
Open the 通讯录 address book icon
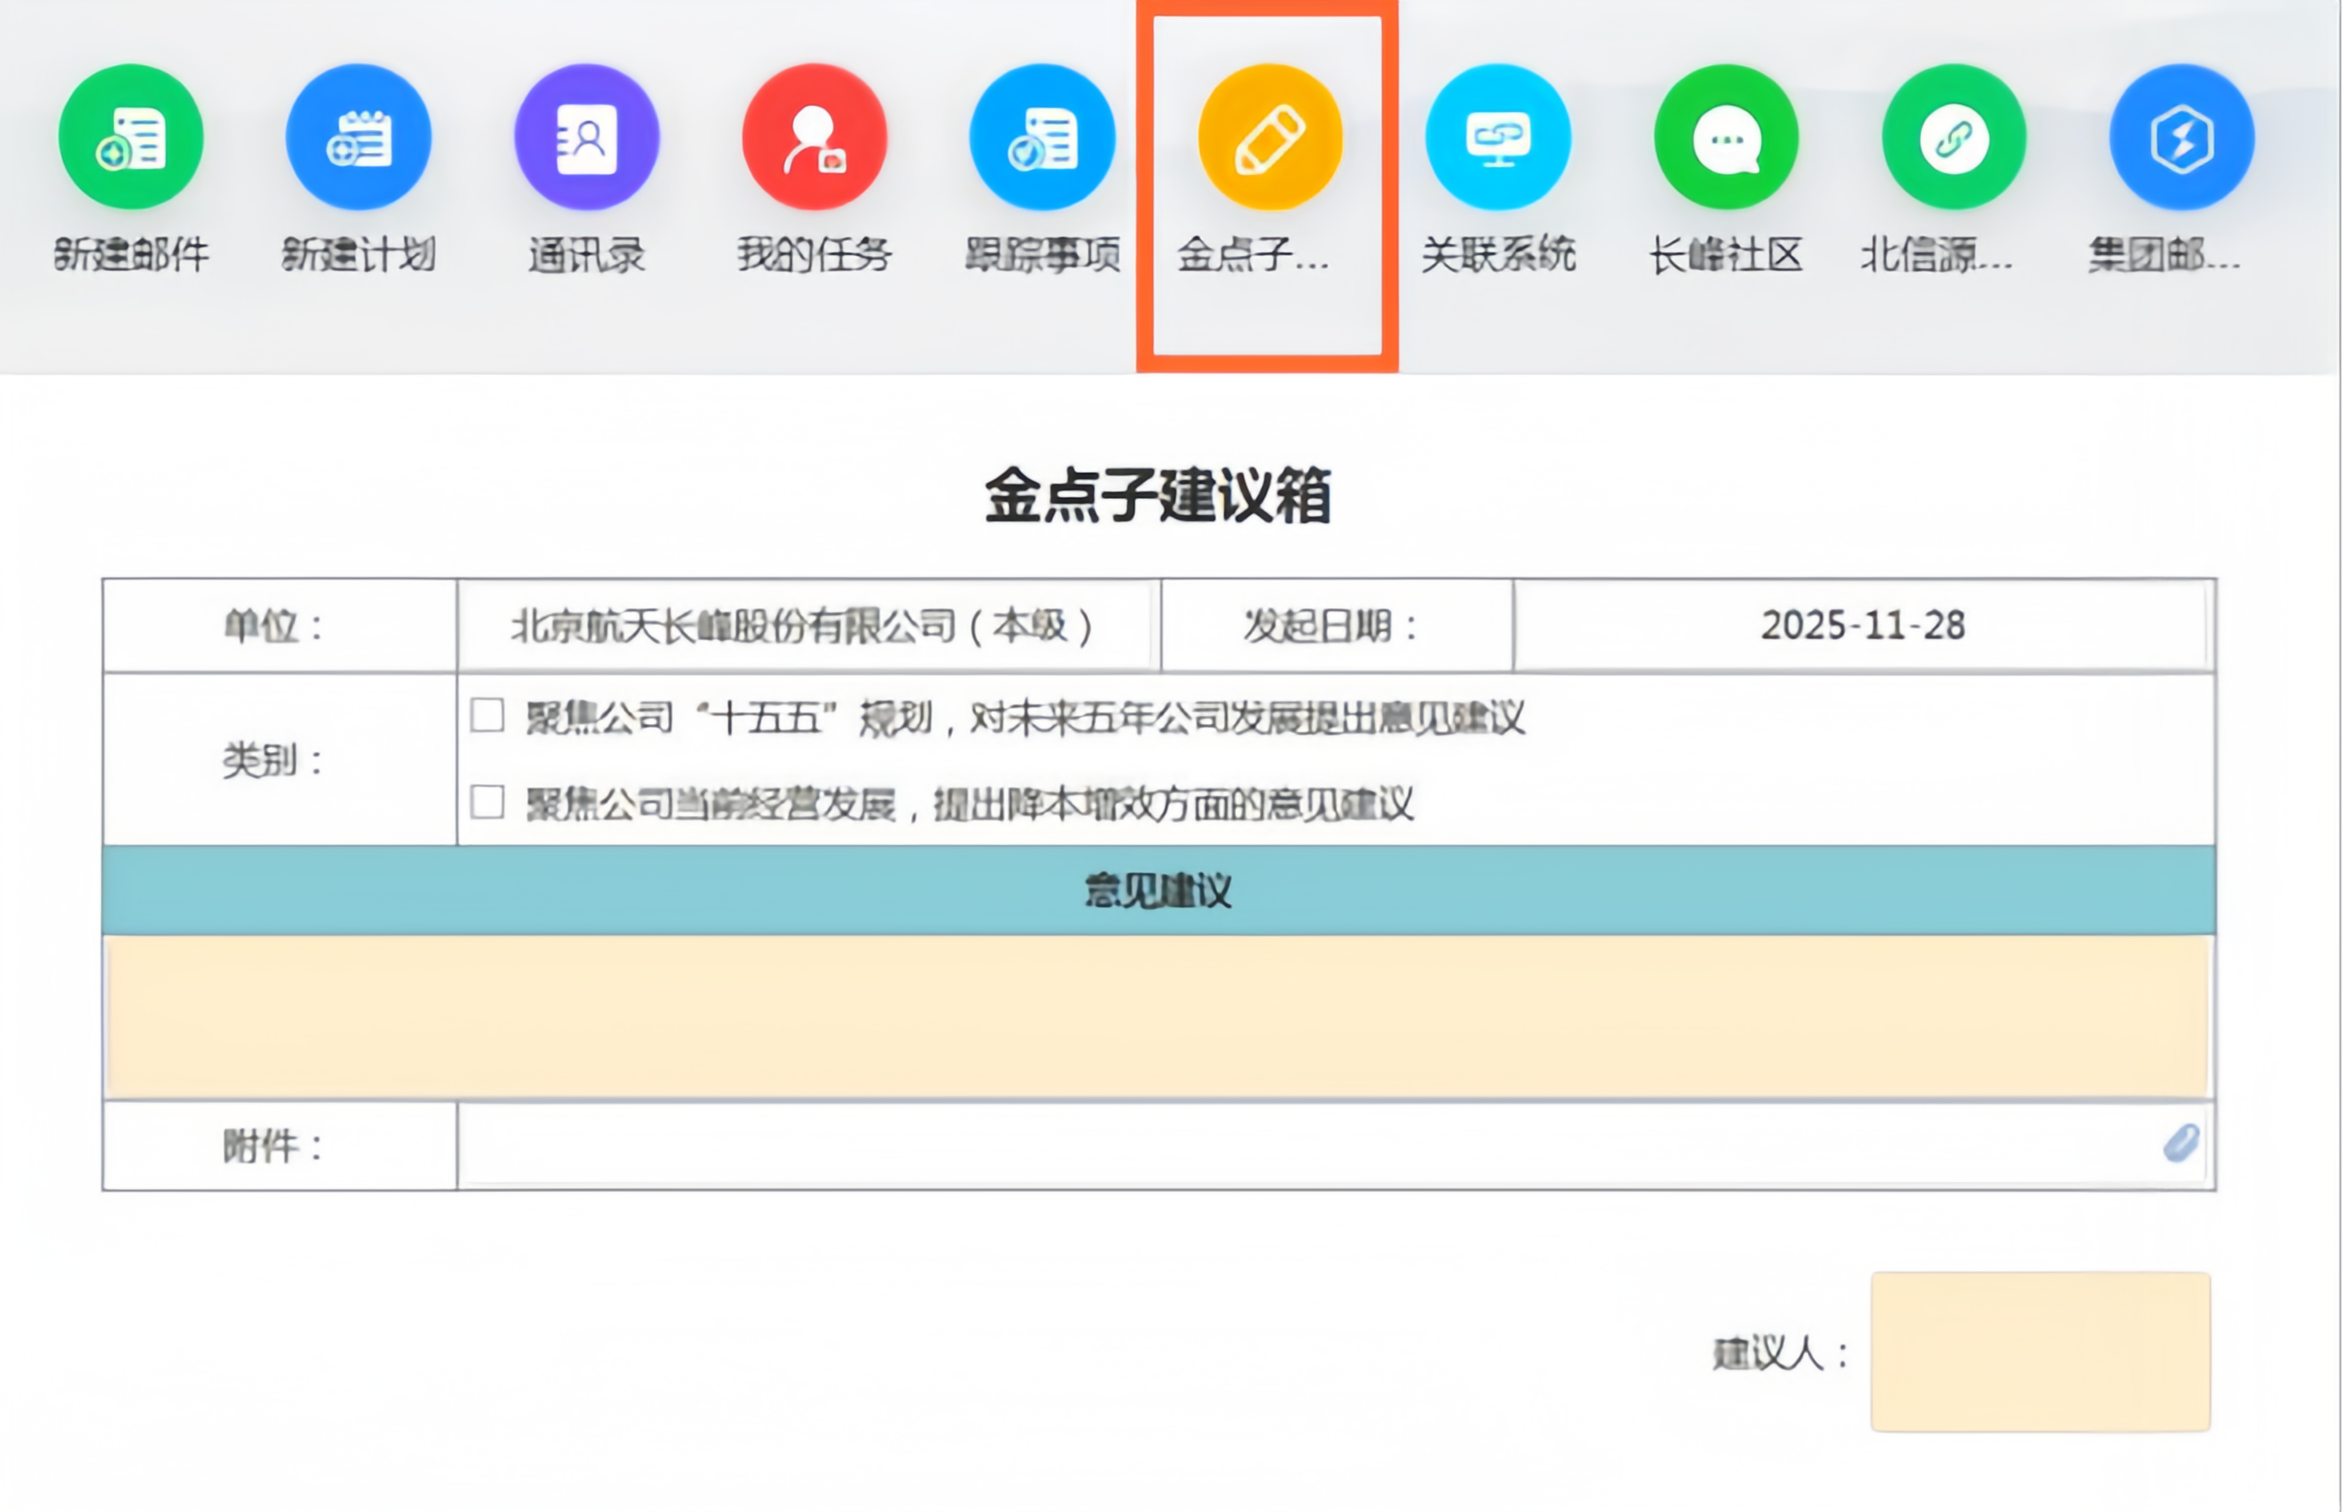click(586, 138)
